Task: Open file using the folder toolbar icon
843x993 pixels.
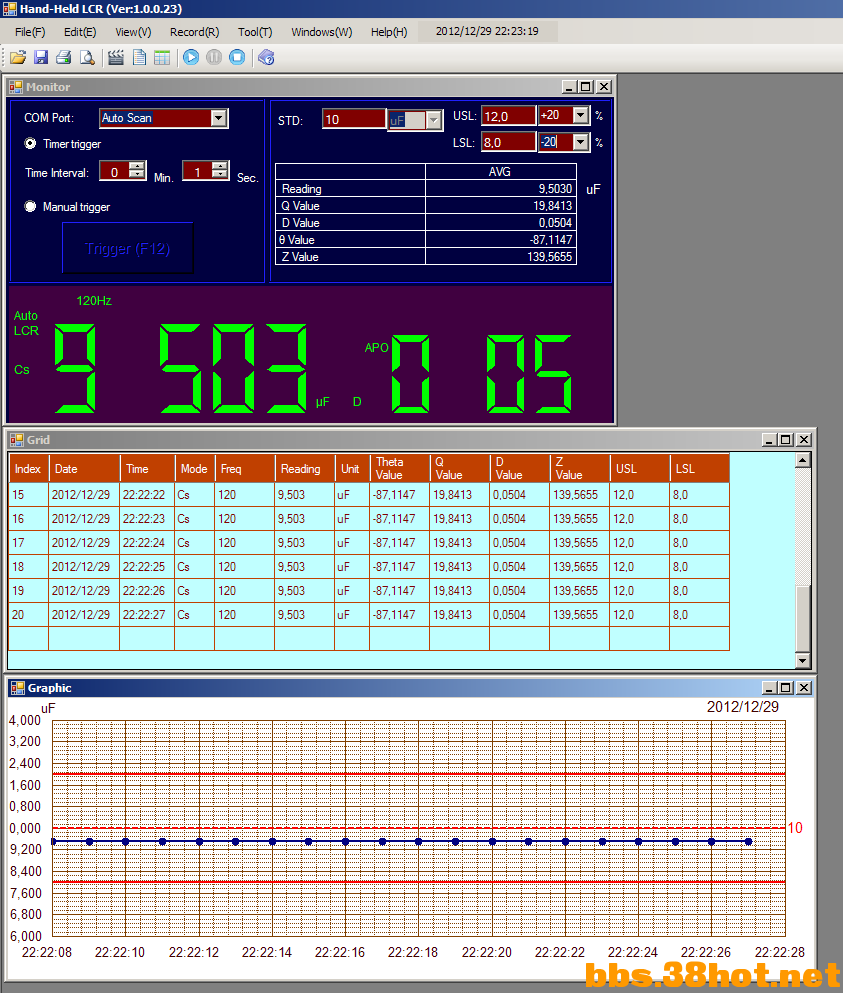Action: [18, 58]
